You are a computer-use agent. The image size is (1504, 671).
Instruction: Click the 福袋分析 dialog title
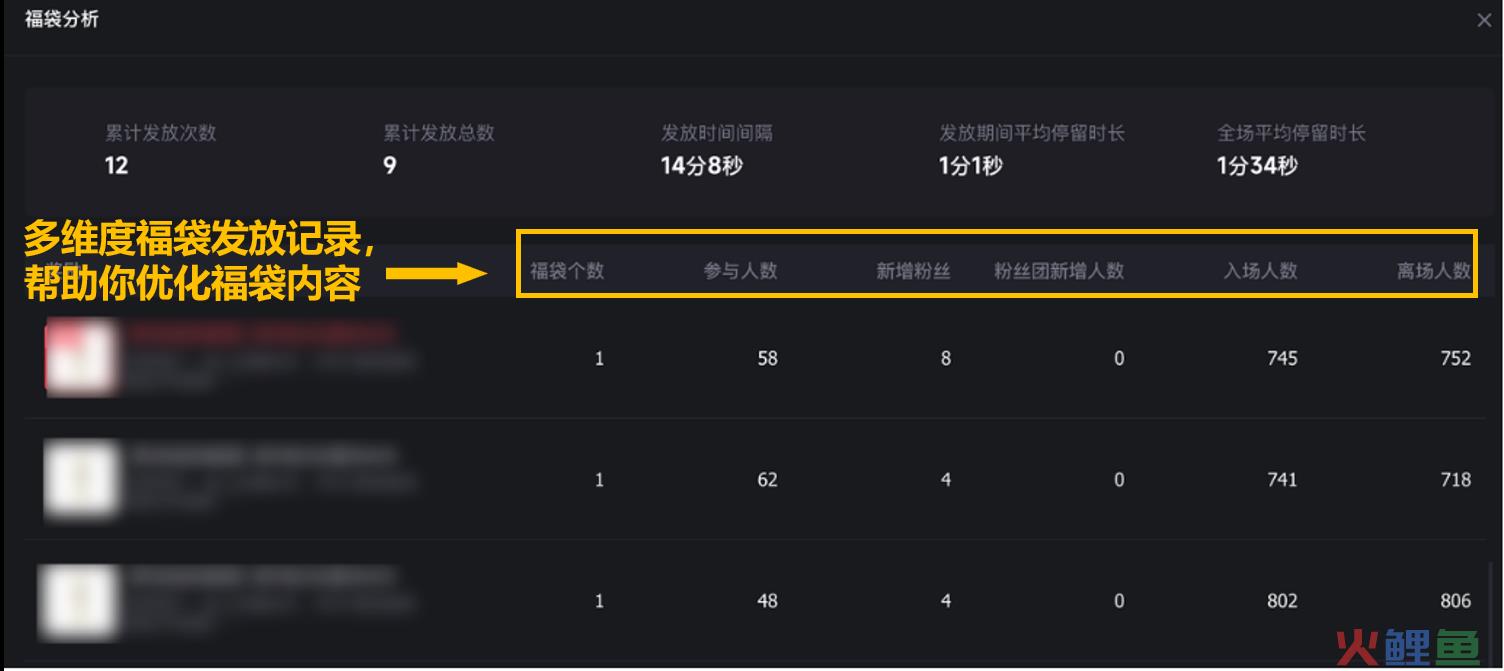62,19
